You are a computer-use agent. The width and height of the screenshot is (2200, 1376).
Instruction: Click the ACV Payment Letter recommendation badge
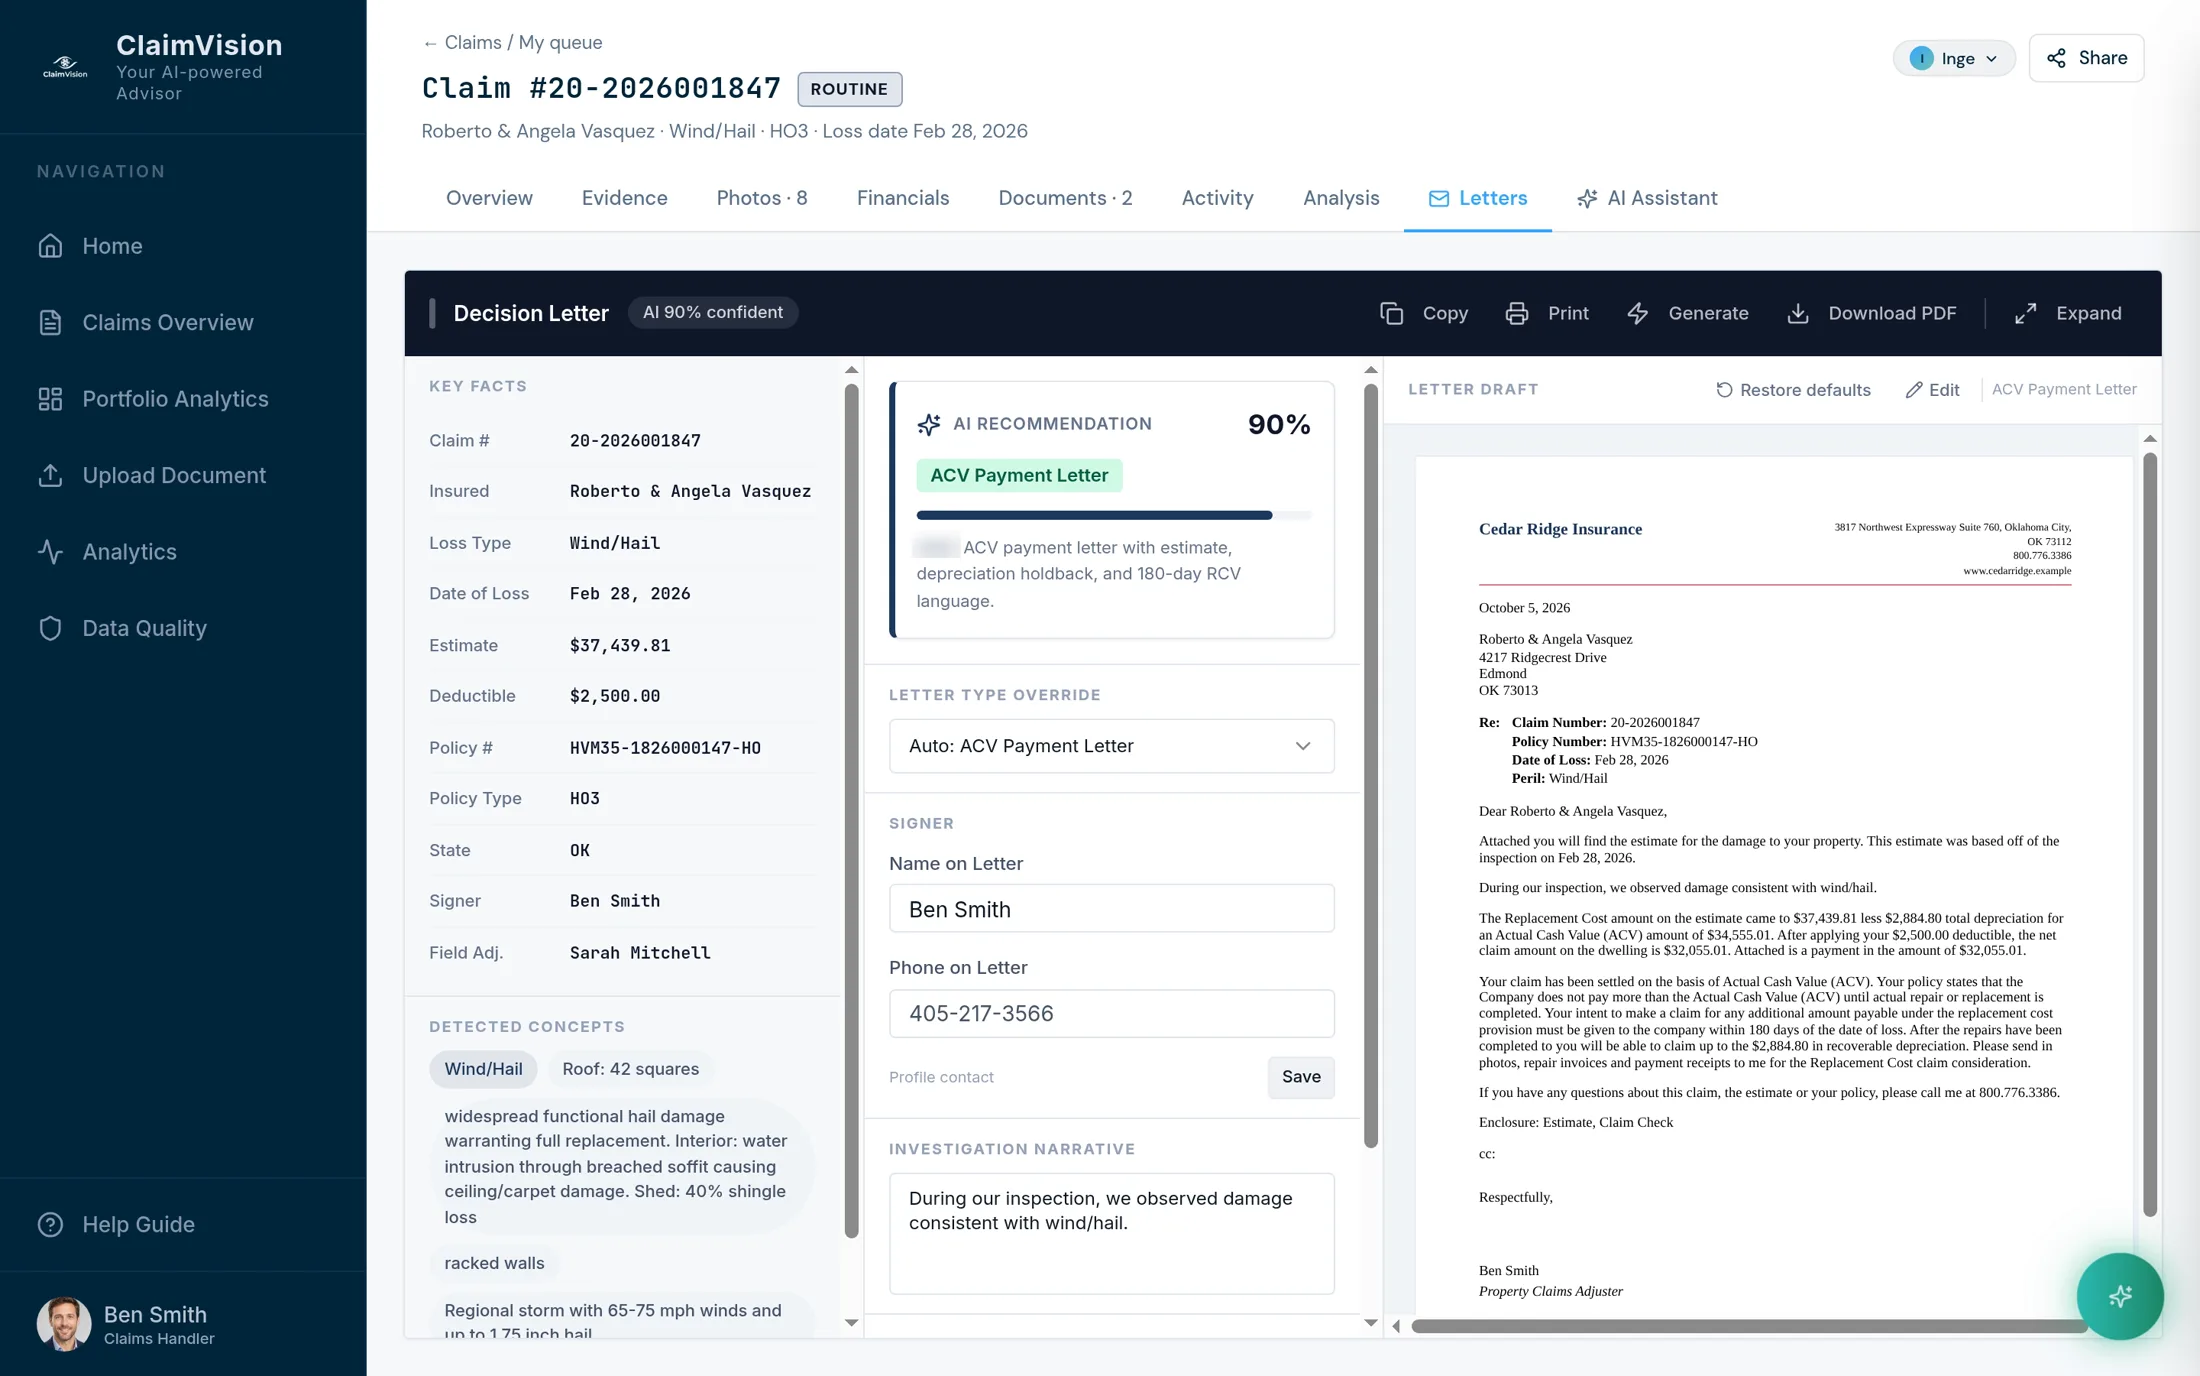coord(1019,475)
